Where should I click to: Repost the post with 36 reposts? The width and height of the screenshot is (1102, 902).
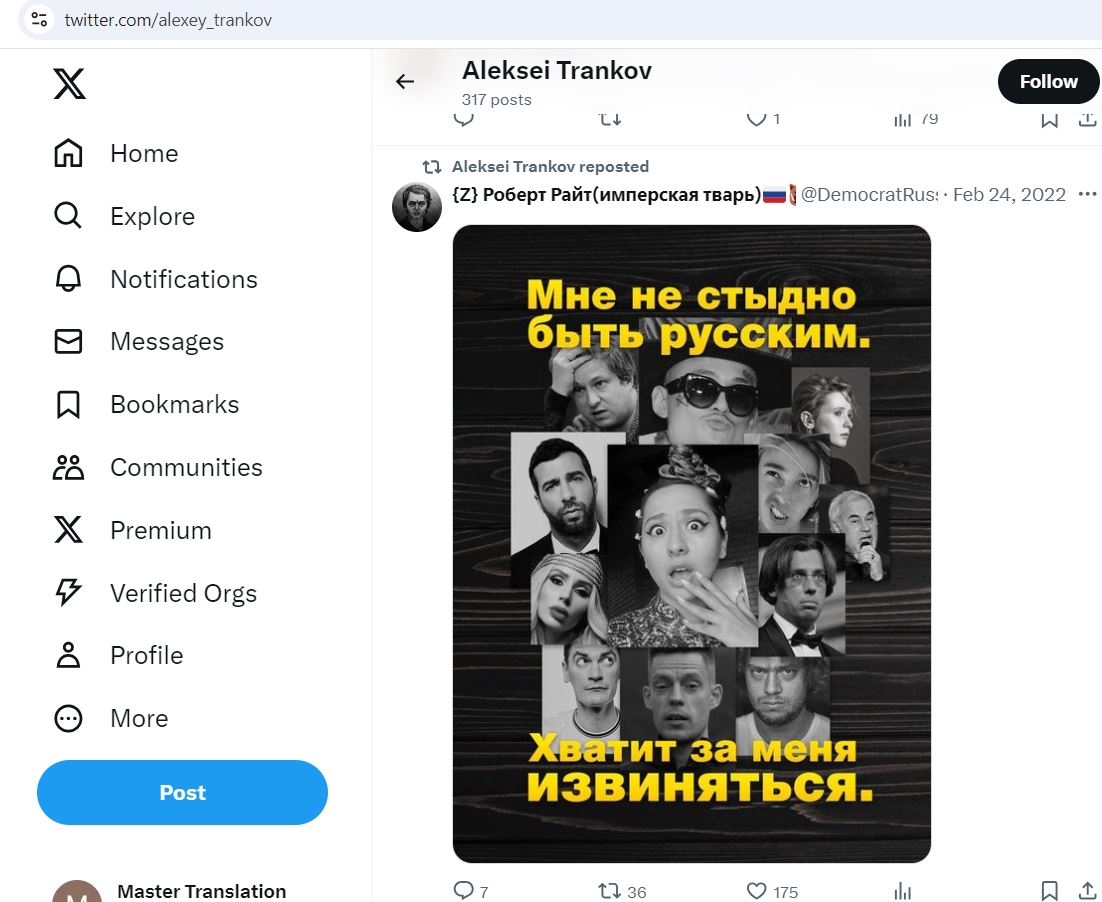(609, 891)
